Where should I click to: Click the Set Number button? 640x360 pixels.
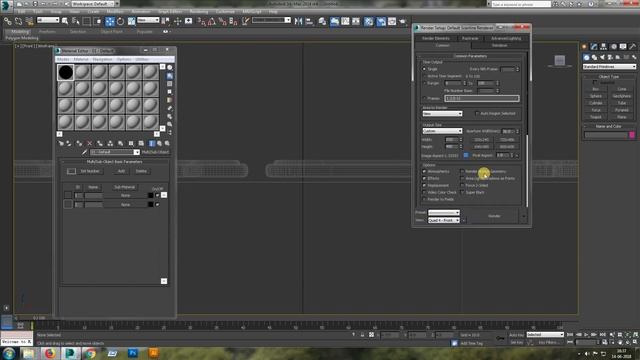[90, 171]
